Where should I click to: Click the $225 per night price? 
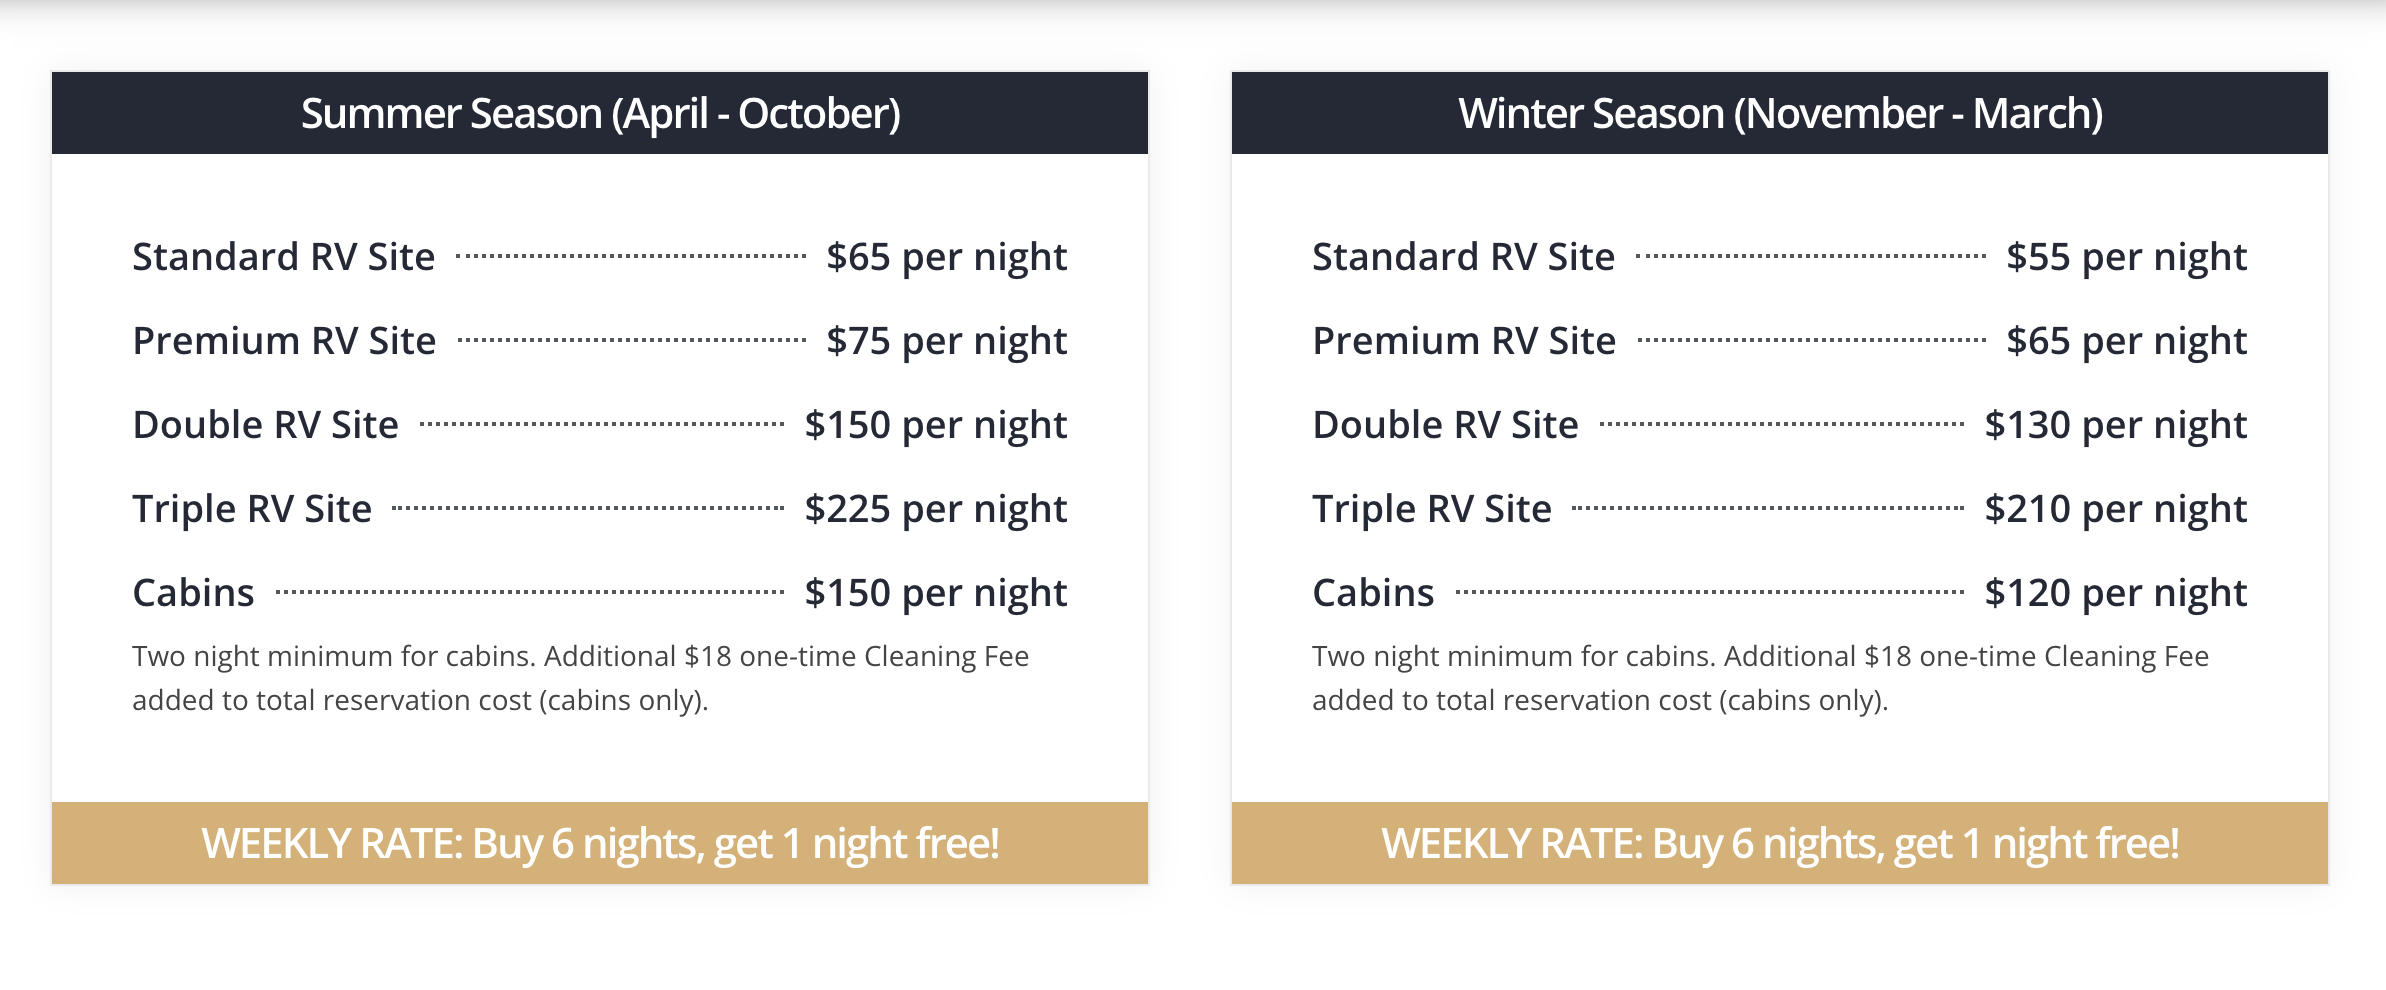(x=936, y=509)
